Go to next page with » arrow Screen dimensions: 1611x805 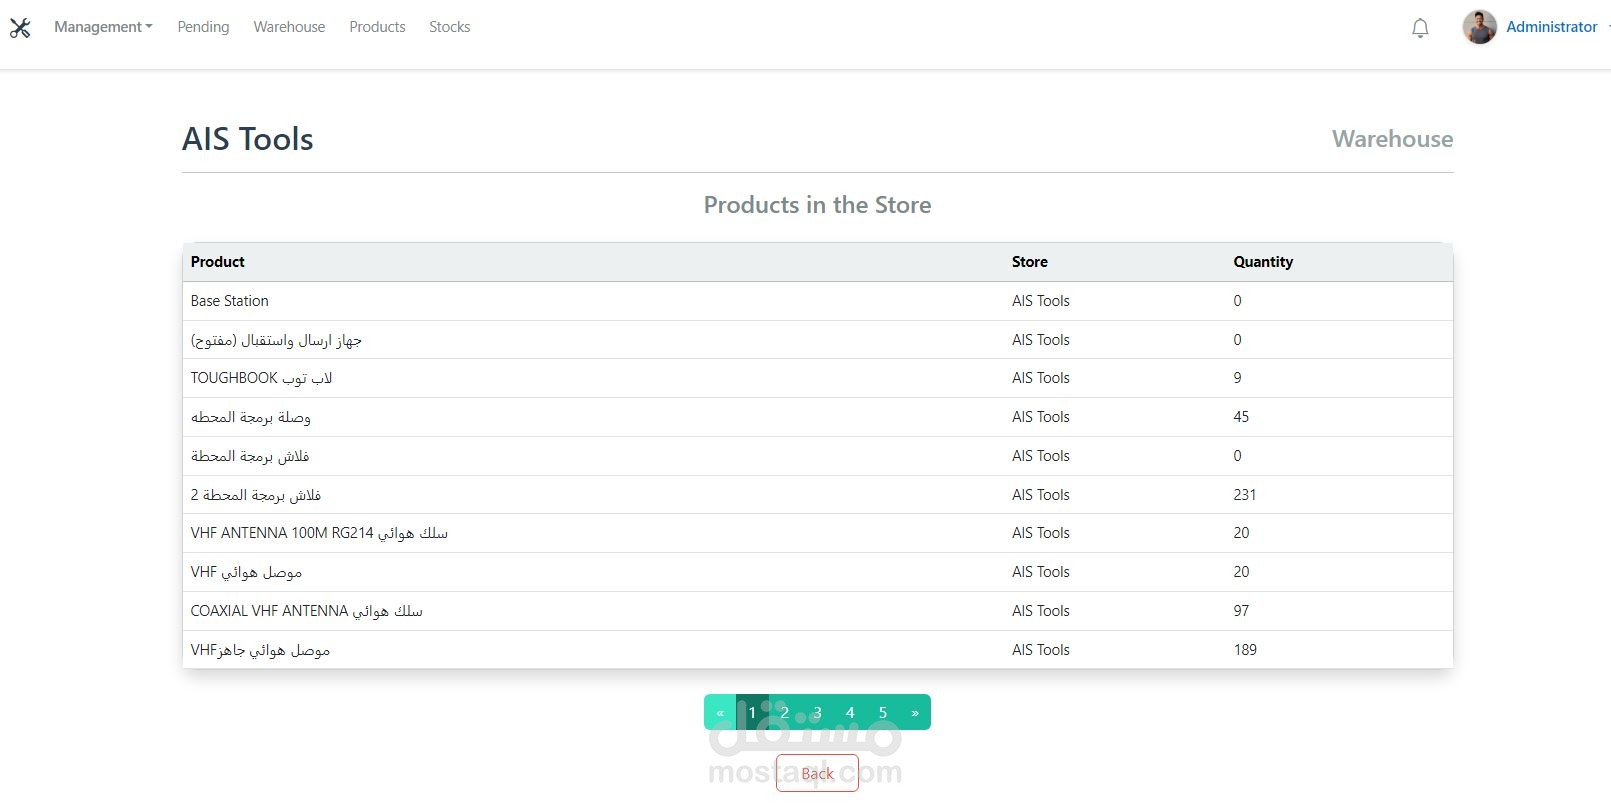point(915,712)
